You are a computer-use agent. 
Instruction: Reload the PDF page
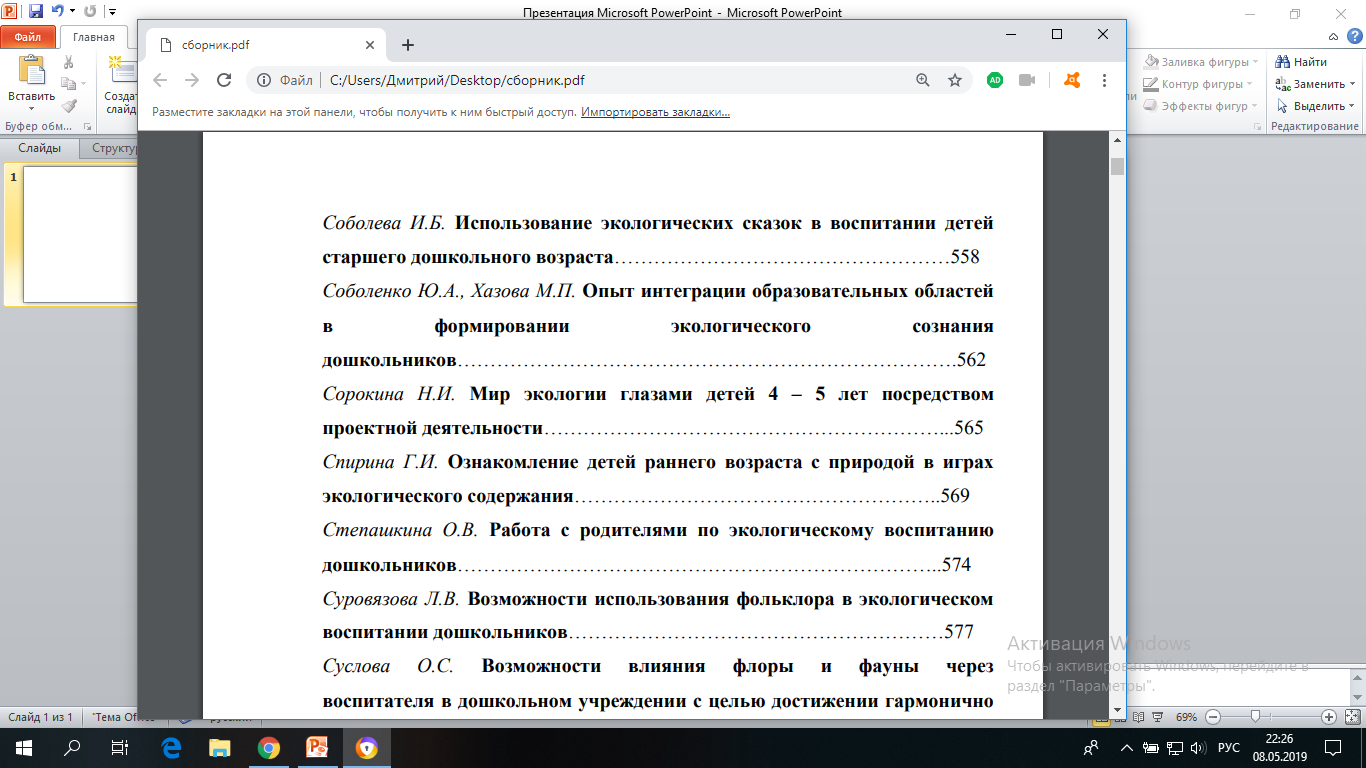224,80
